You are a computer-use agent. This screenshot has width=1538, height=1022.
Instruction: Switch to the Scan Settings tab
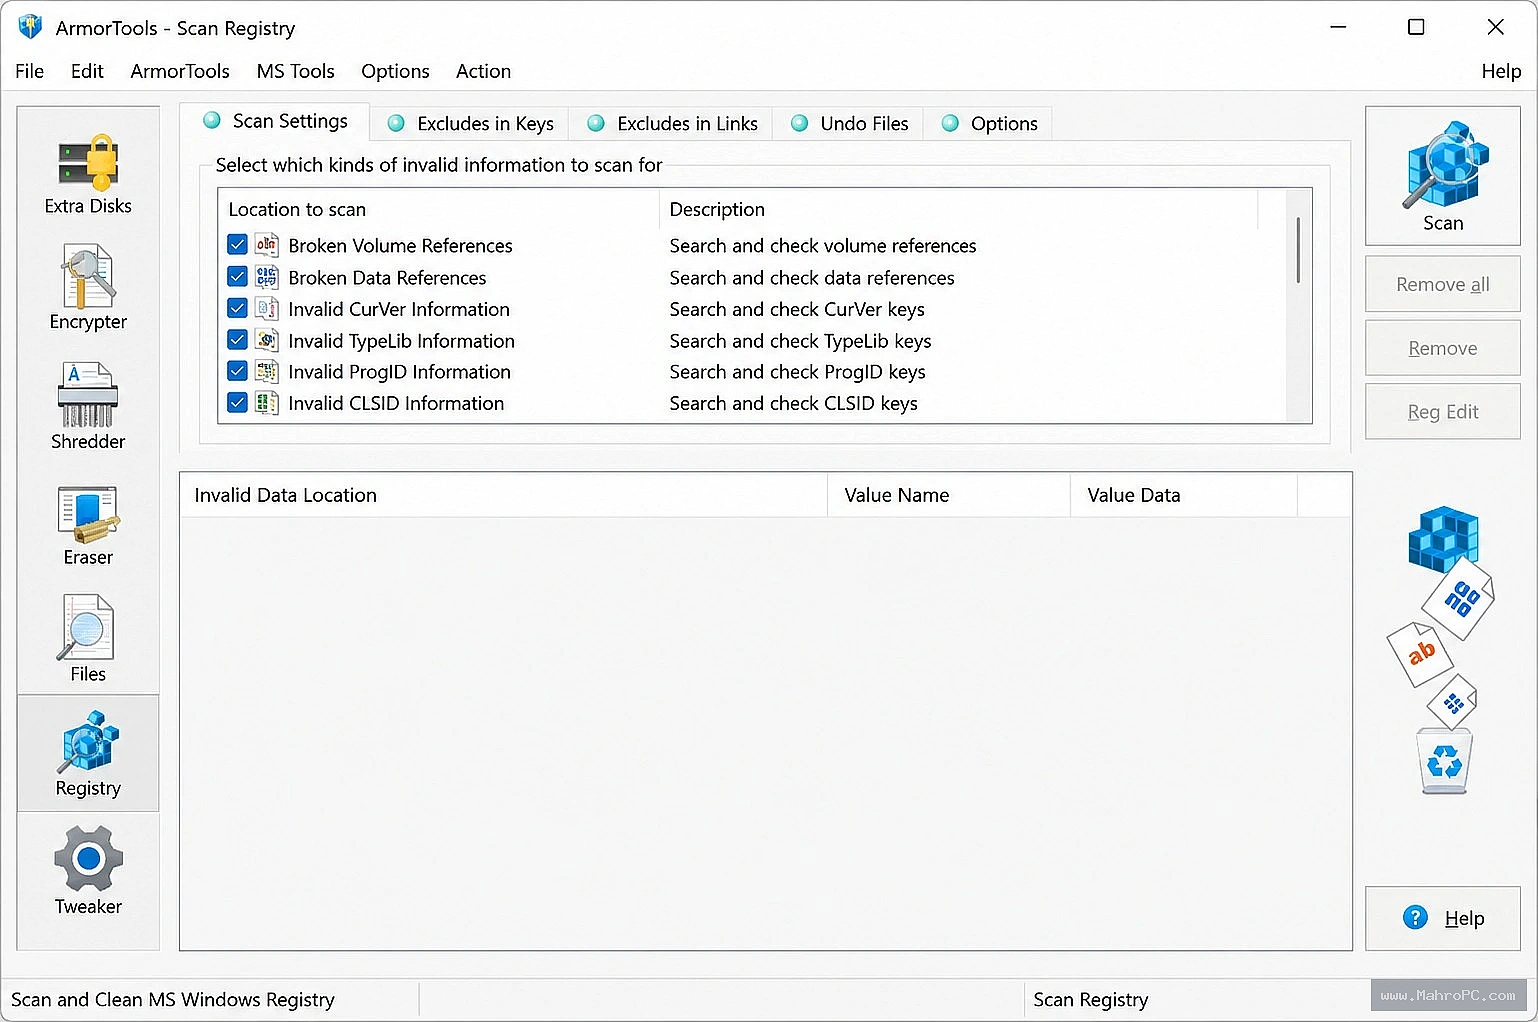[275, 121]
